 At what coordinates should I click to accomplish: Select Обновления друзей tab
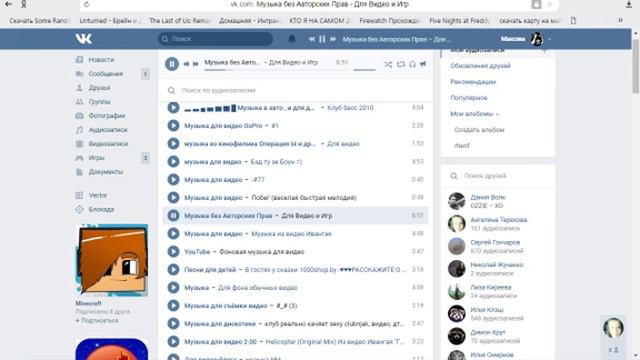(x=480, y=66)
